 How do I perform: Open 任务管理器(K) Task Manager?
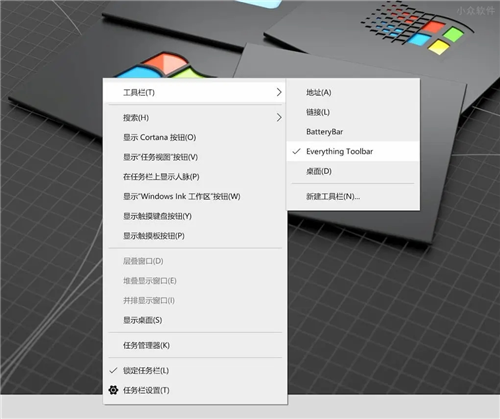click(195, 345)
